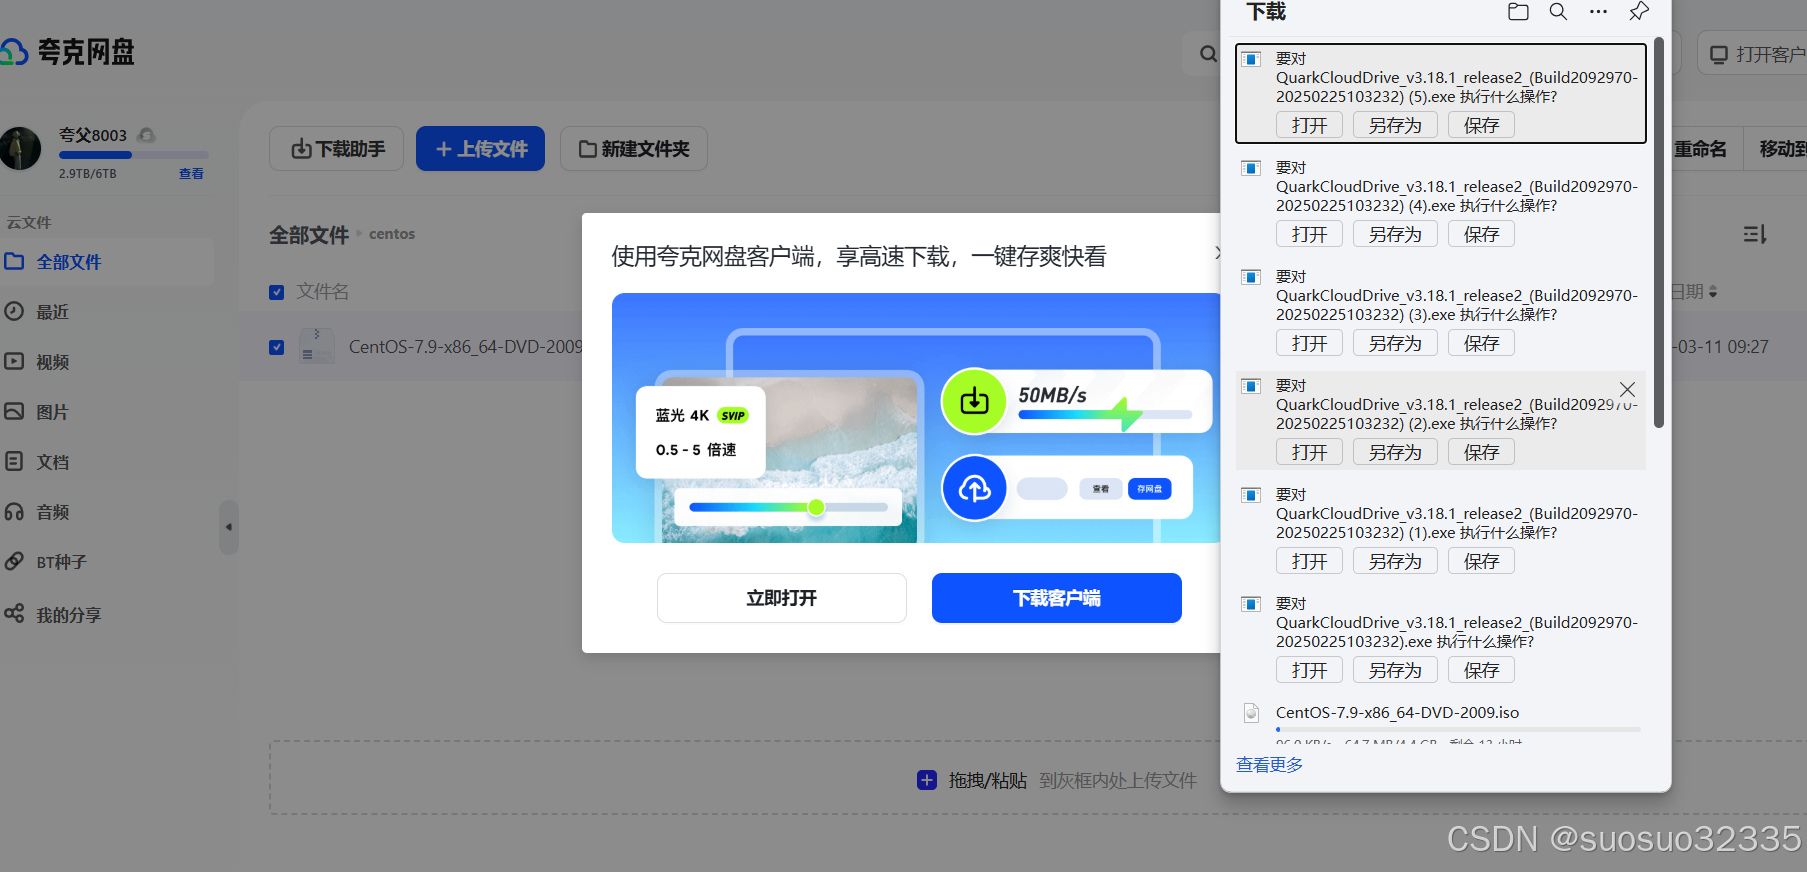
Task: Click 打开 for the (1).exe download
Action: [1309, 561]
